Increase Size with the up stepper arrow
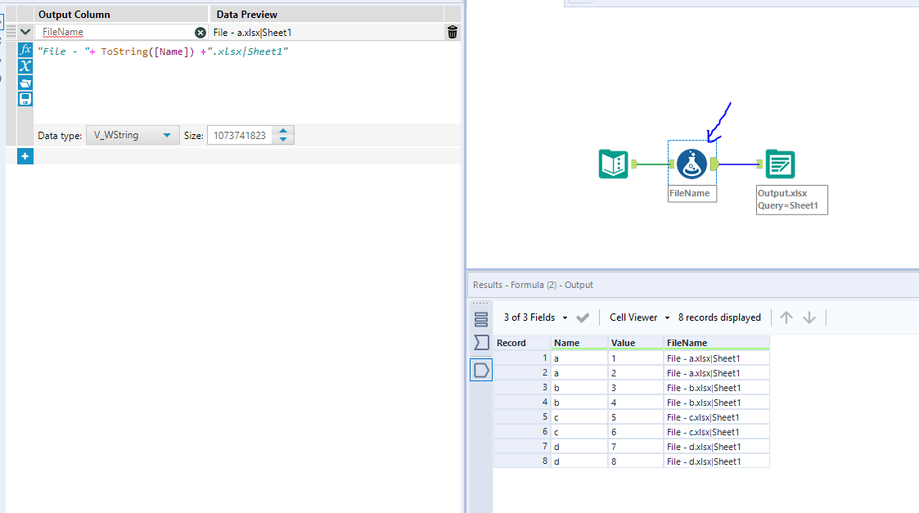The image size is (919, 513). coord(283,131)
